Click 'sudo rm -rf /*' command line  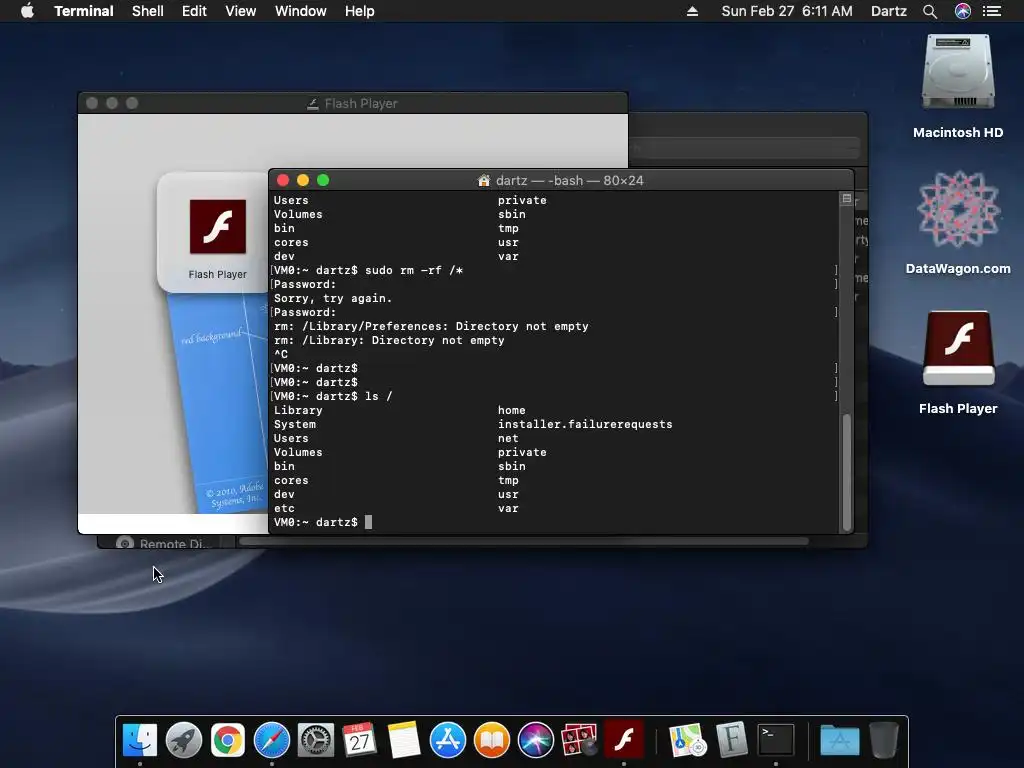[414, 270]
